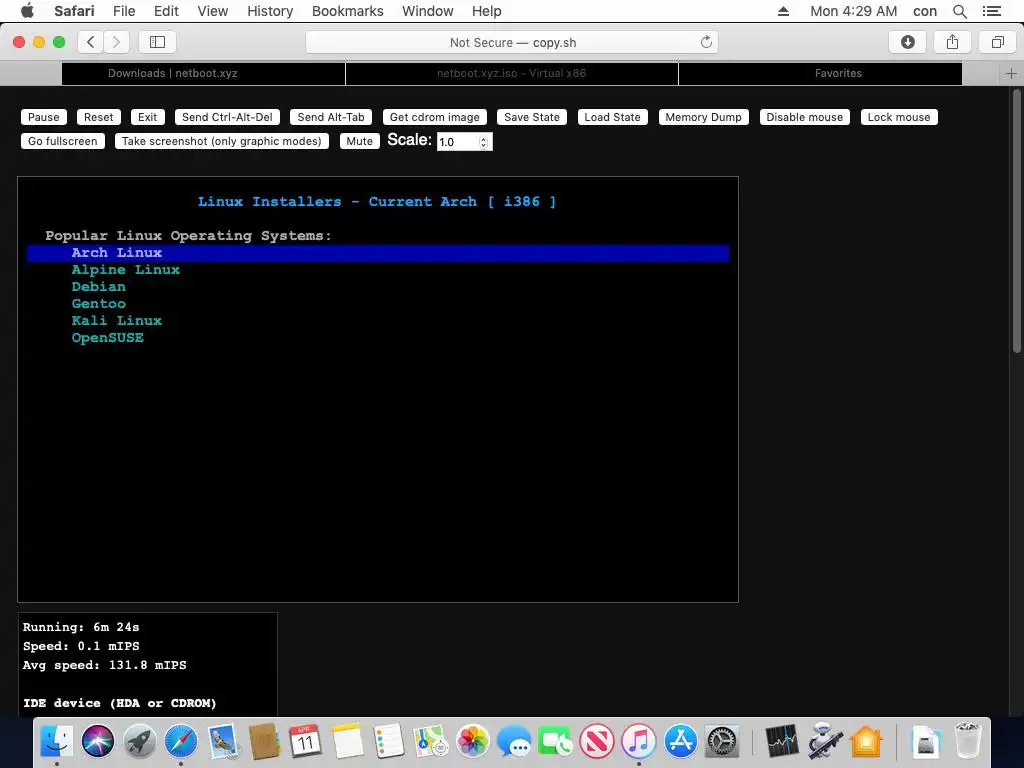Show the Safari sidebar
Viewport: 1024px width, 768px height.
157,42
